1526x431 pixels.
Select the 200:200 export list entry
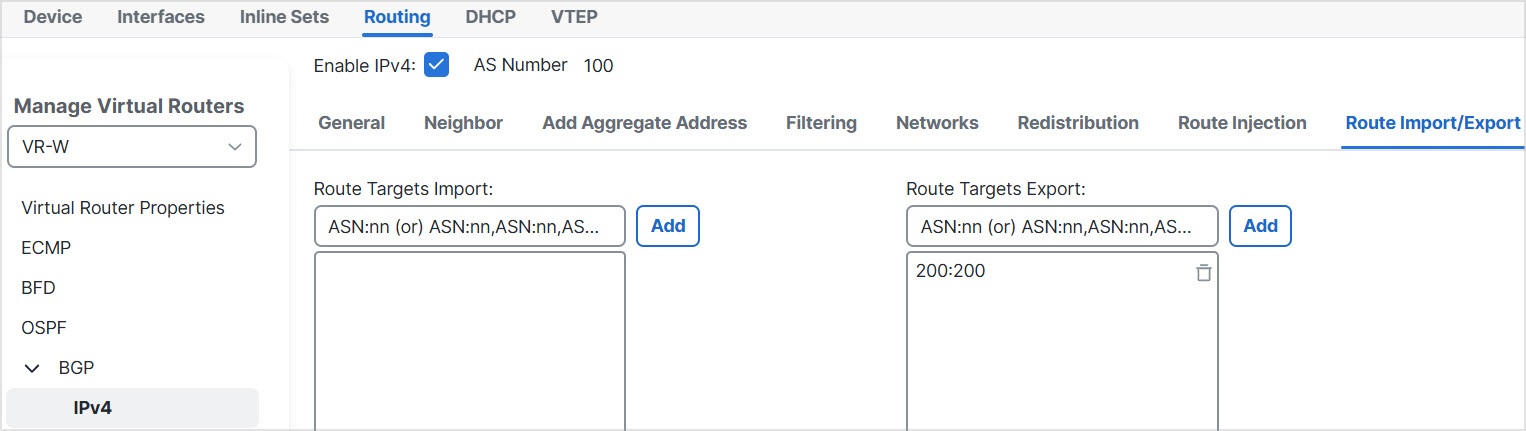click(951, 271)
